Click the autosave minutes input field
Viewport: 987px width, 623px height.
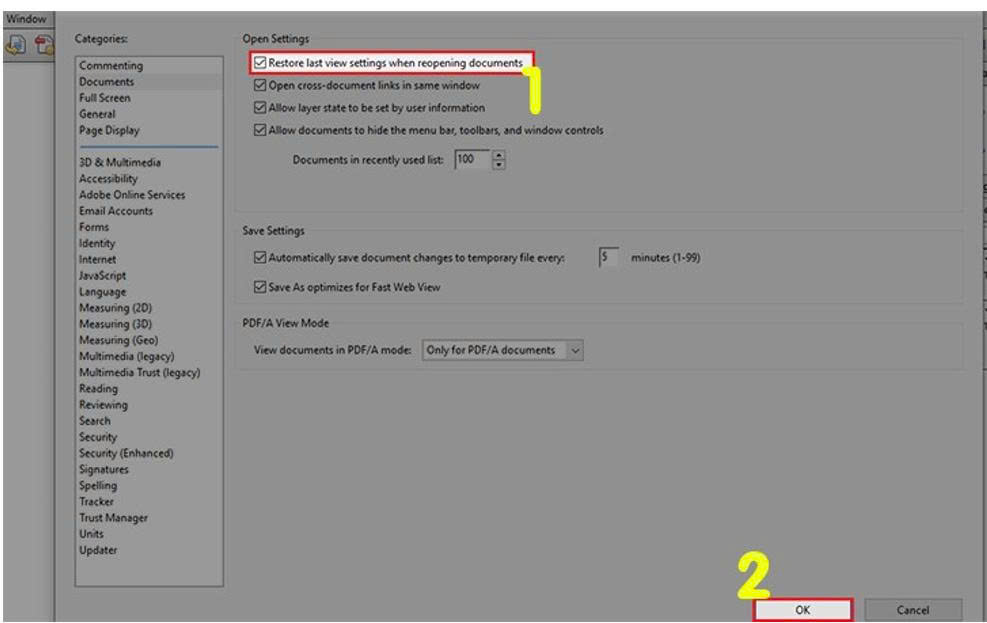pos(609,257)
